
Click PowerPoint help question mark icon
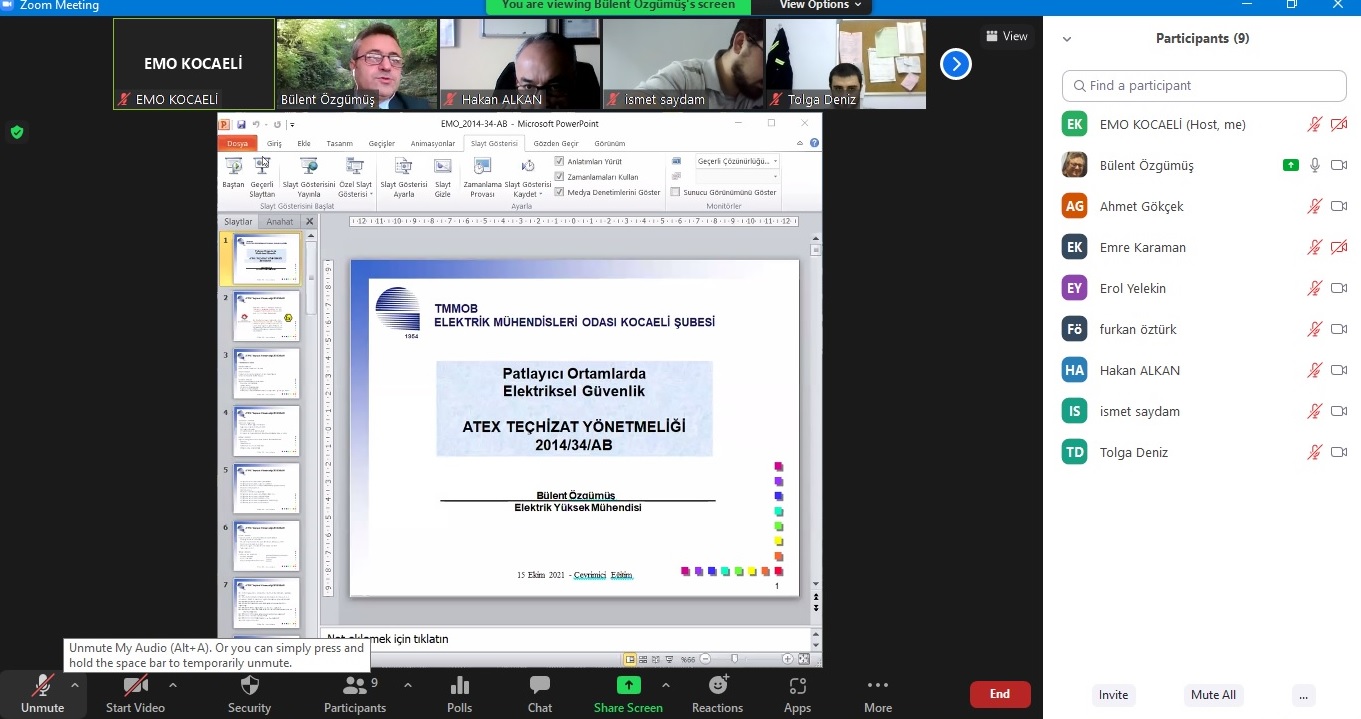815,143
